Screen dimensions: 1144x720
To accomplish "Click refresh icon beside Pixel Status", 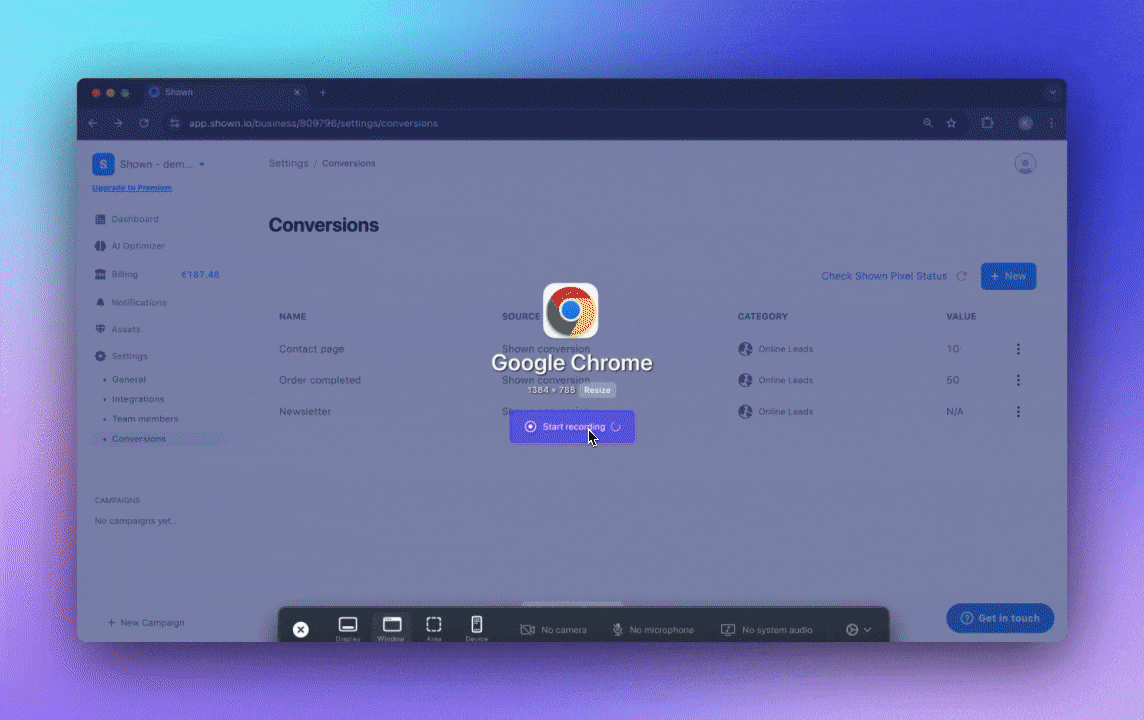I will 962,276.
